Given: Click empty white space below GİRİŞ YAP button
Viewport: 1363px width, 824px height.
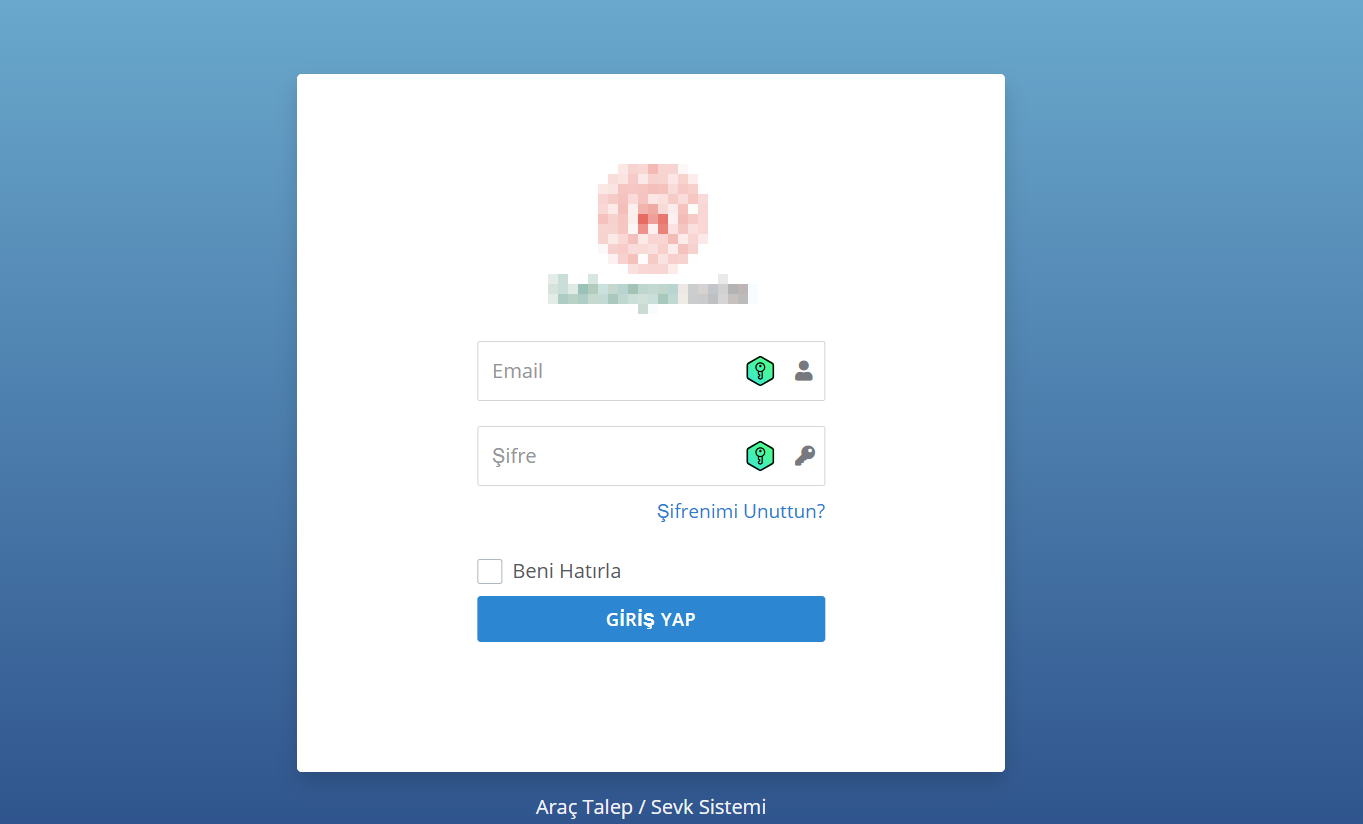Looking at the screenshot, I should click(x=651, y=706).
